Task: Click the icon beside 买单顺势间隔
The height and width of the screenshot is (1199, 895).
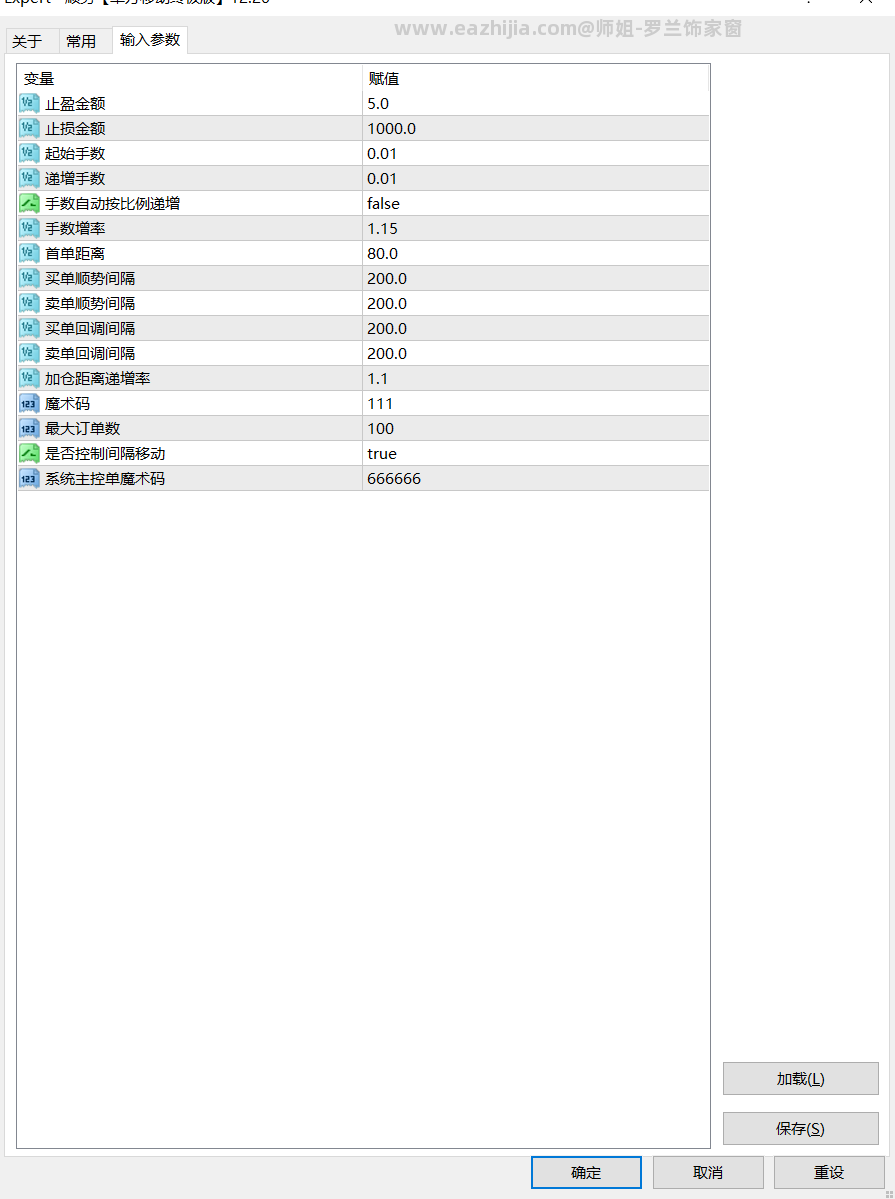Action: click(x=29, y=278)
